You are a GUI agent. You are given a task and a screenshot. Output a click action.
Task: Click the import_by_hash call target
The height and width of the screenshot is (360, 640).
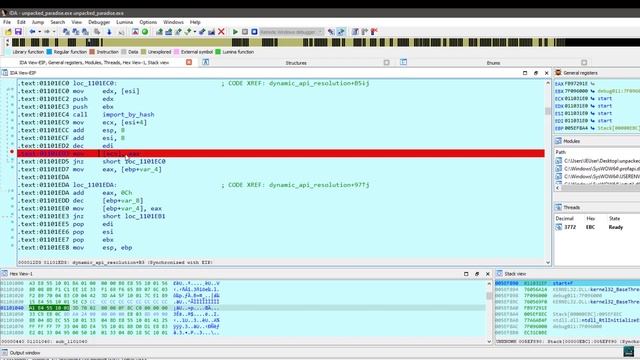click(128, 115)
